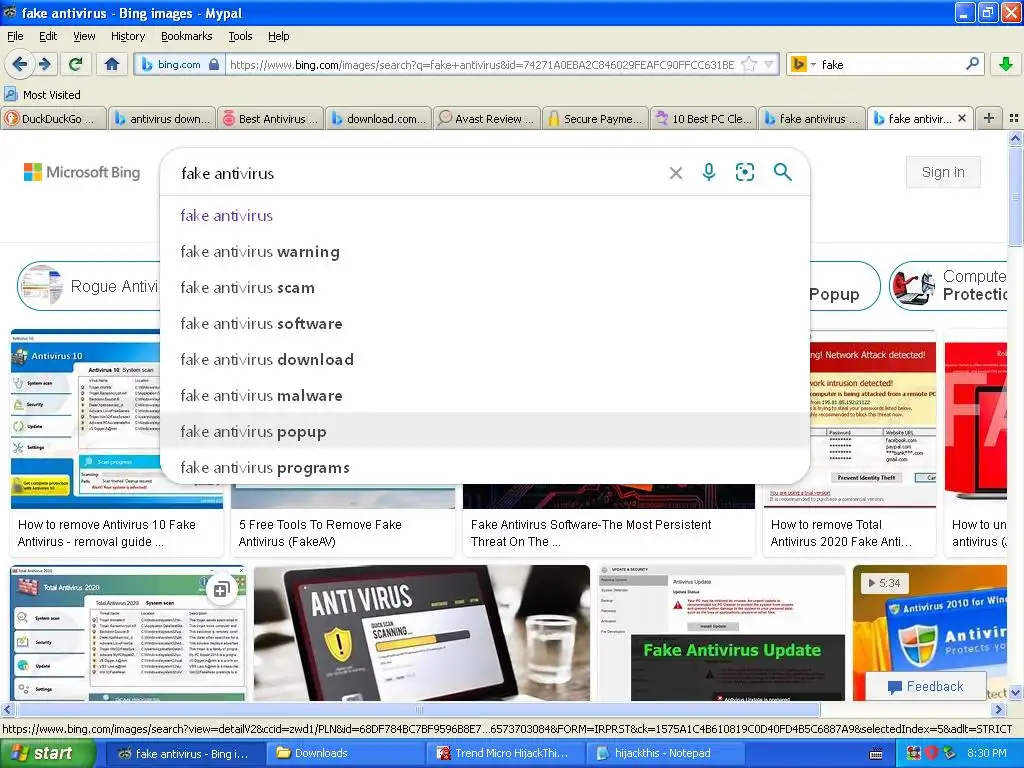Switch to Downloads taskbar window
Image resolution: width=1024 pixels, height=768 pixels.
coord(347,753)
